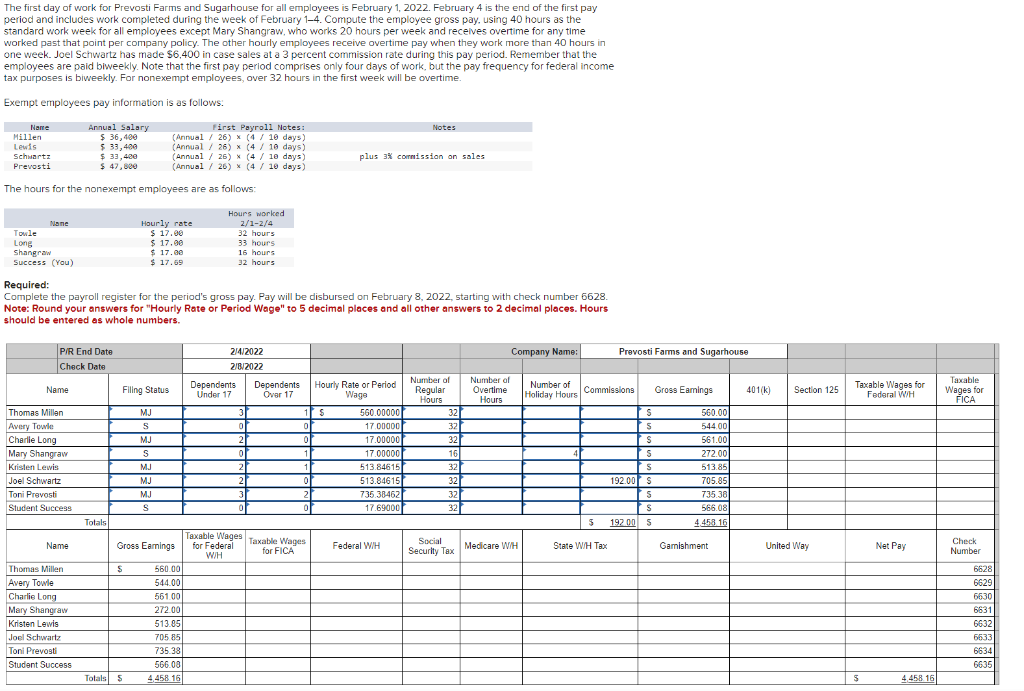Select Charlie Long's upper gross earnings 561.00
The width and height of the screenshot is (1024, 691).
click(x=683, y=440)
